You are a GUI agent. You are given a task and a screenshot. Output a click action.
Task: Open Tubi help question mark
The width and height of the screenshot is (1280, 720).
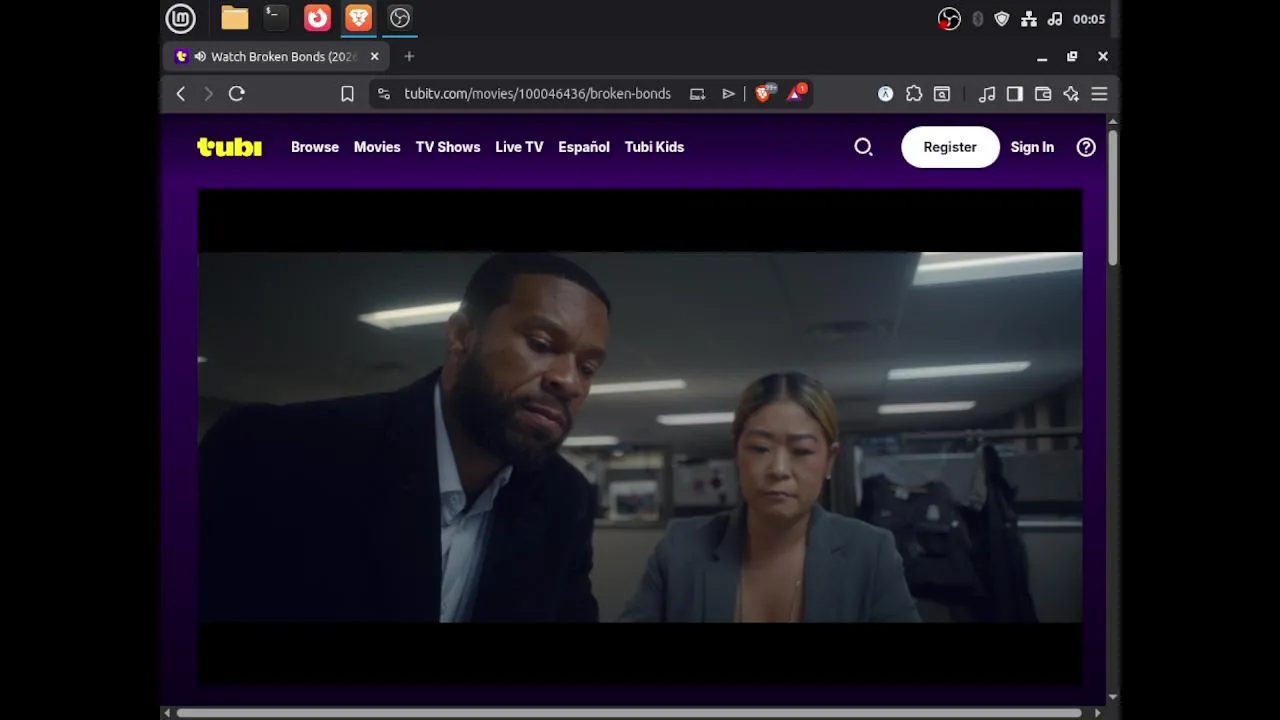coord(1086,147)
